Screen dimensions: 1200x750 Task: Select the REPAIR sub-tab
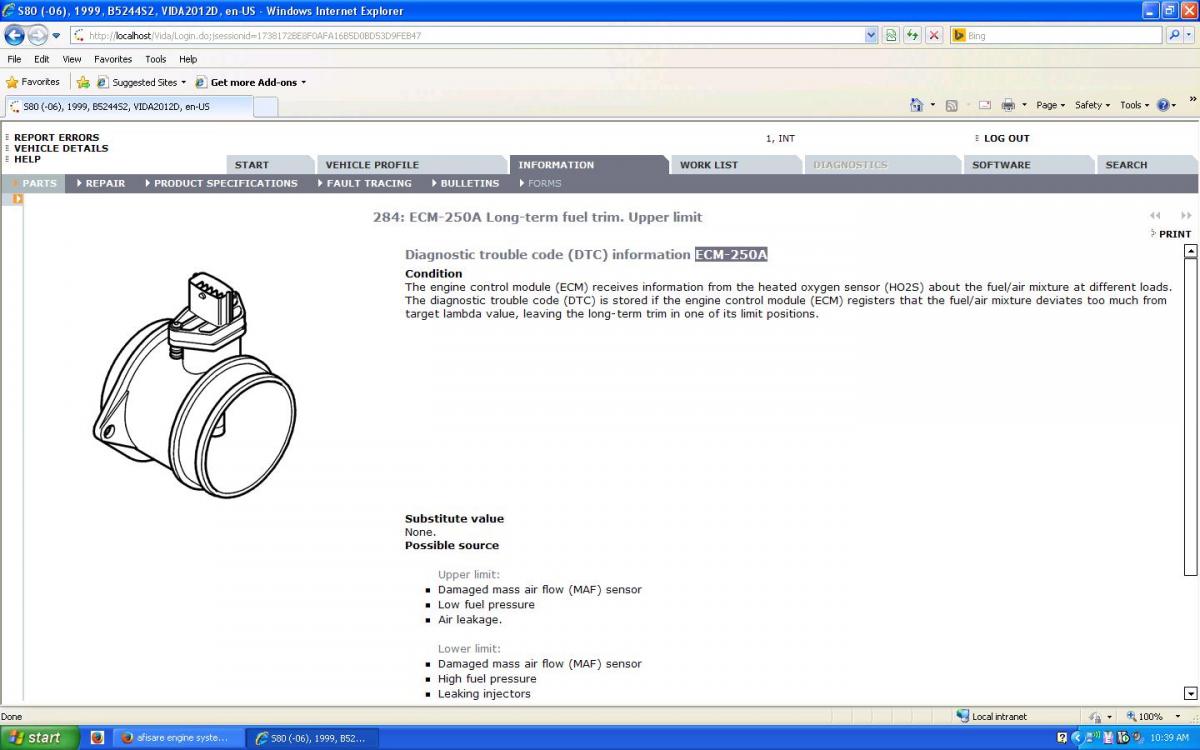tap(101, 183)
